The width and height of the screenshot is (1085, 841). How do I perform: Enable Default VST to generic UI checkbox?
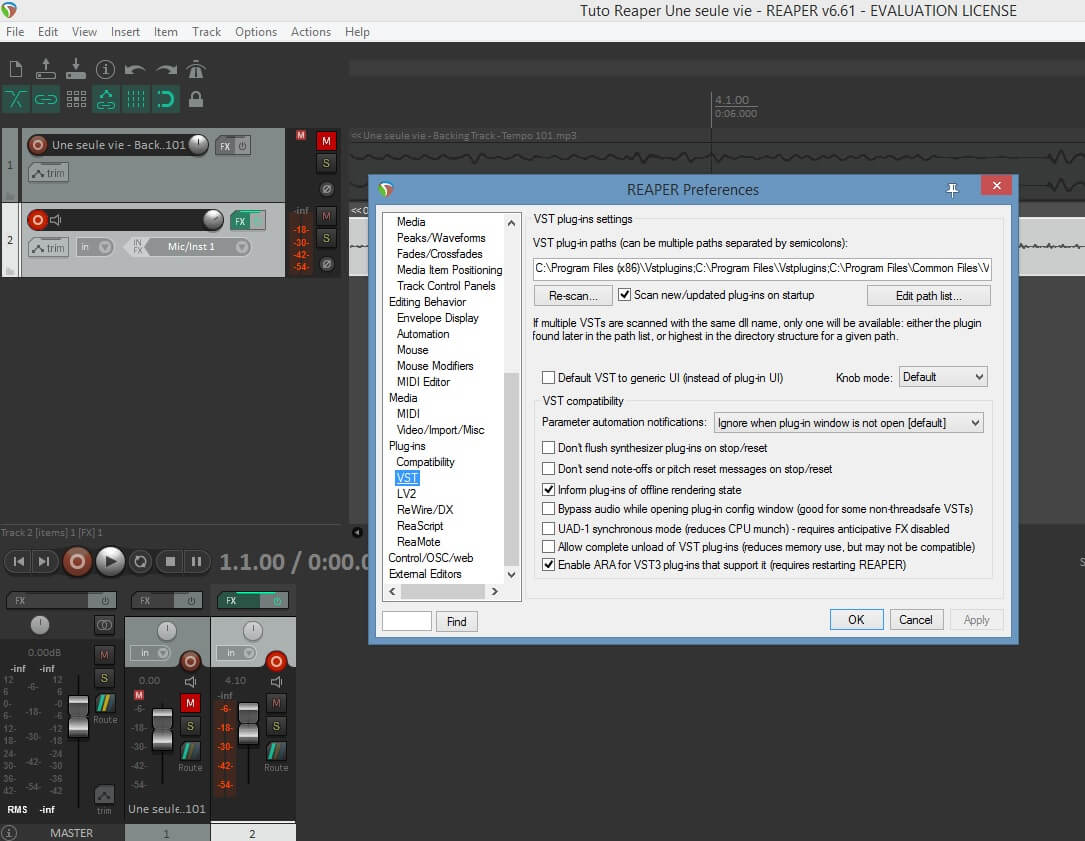pos(548,377)
